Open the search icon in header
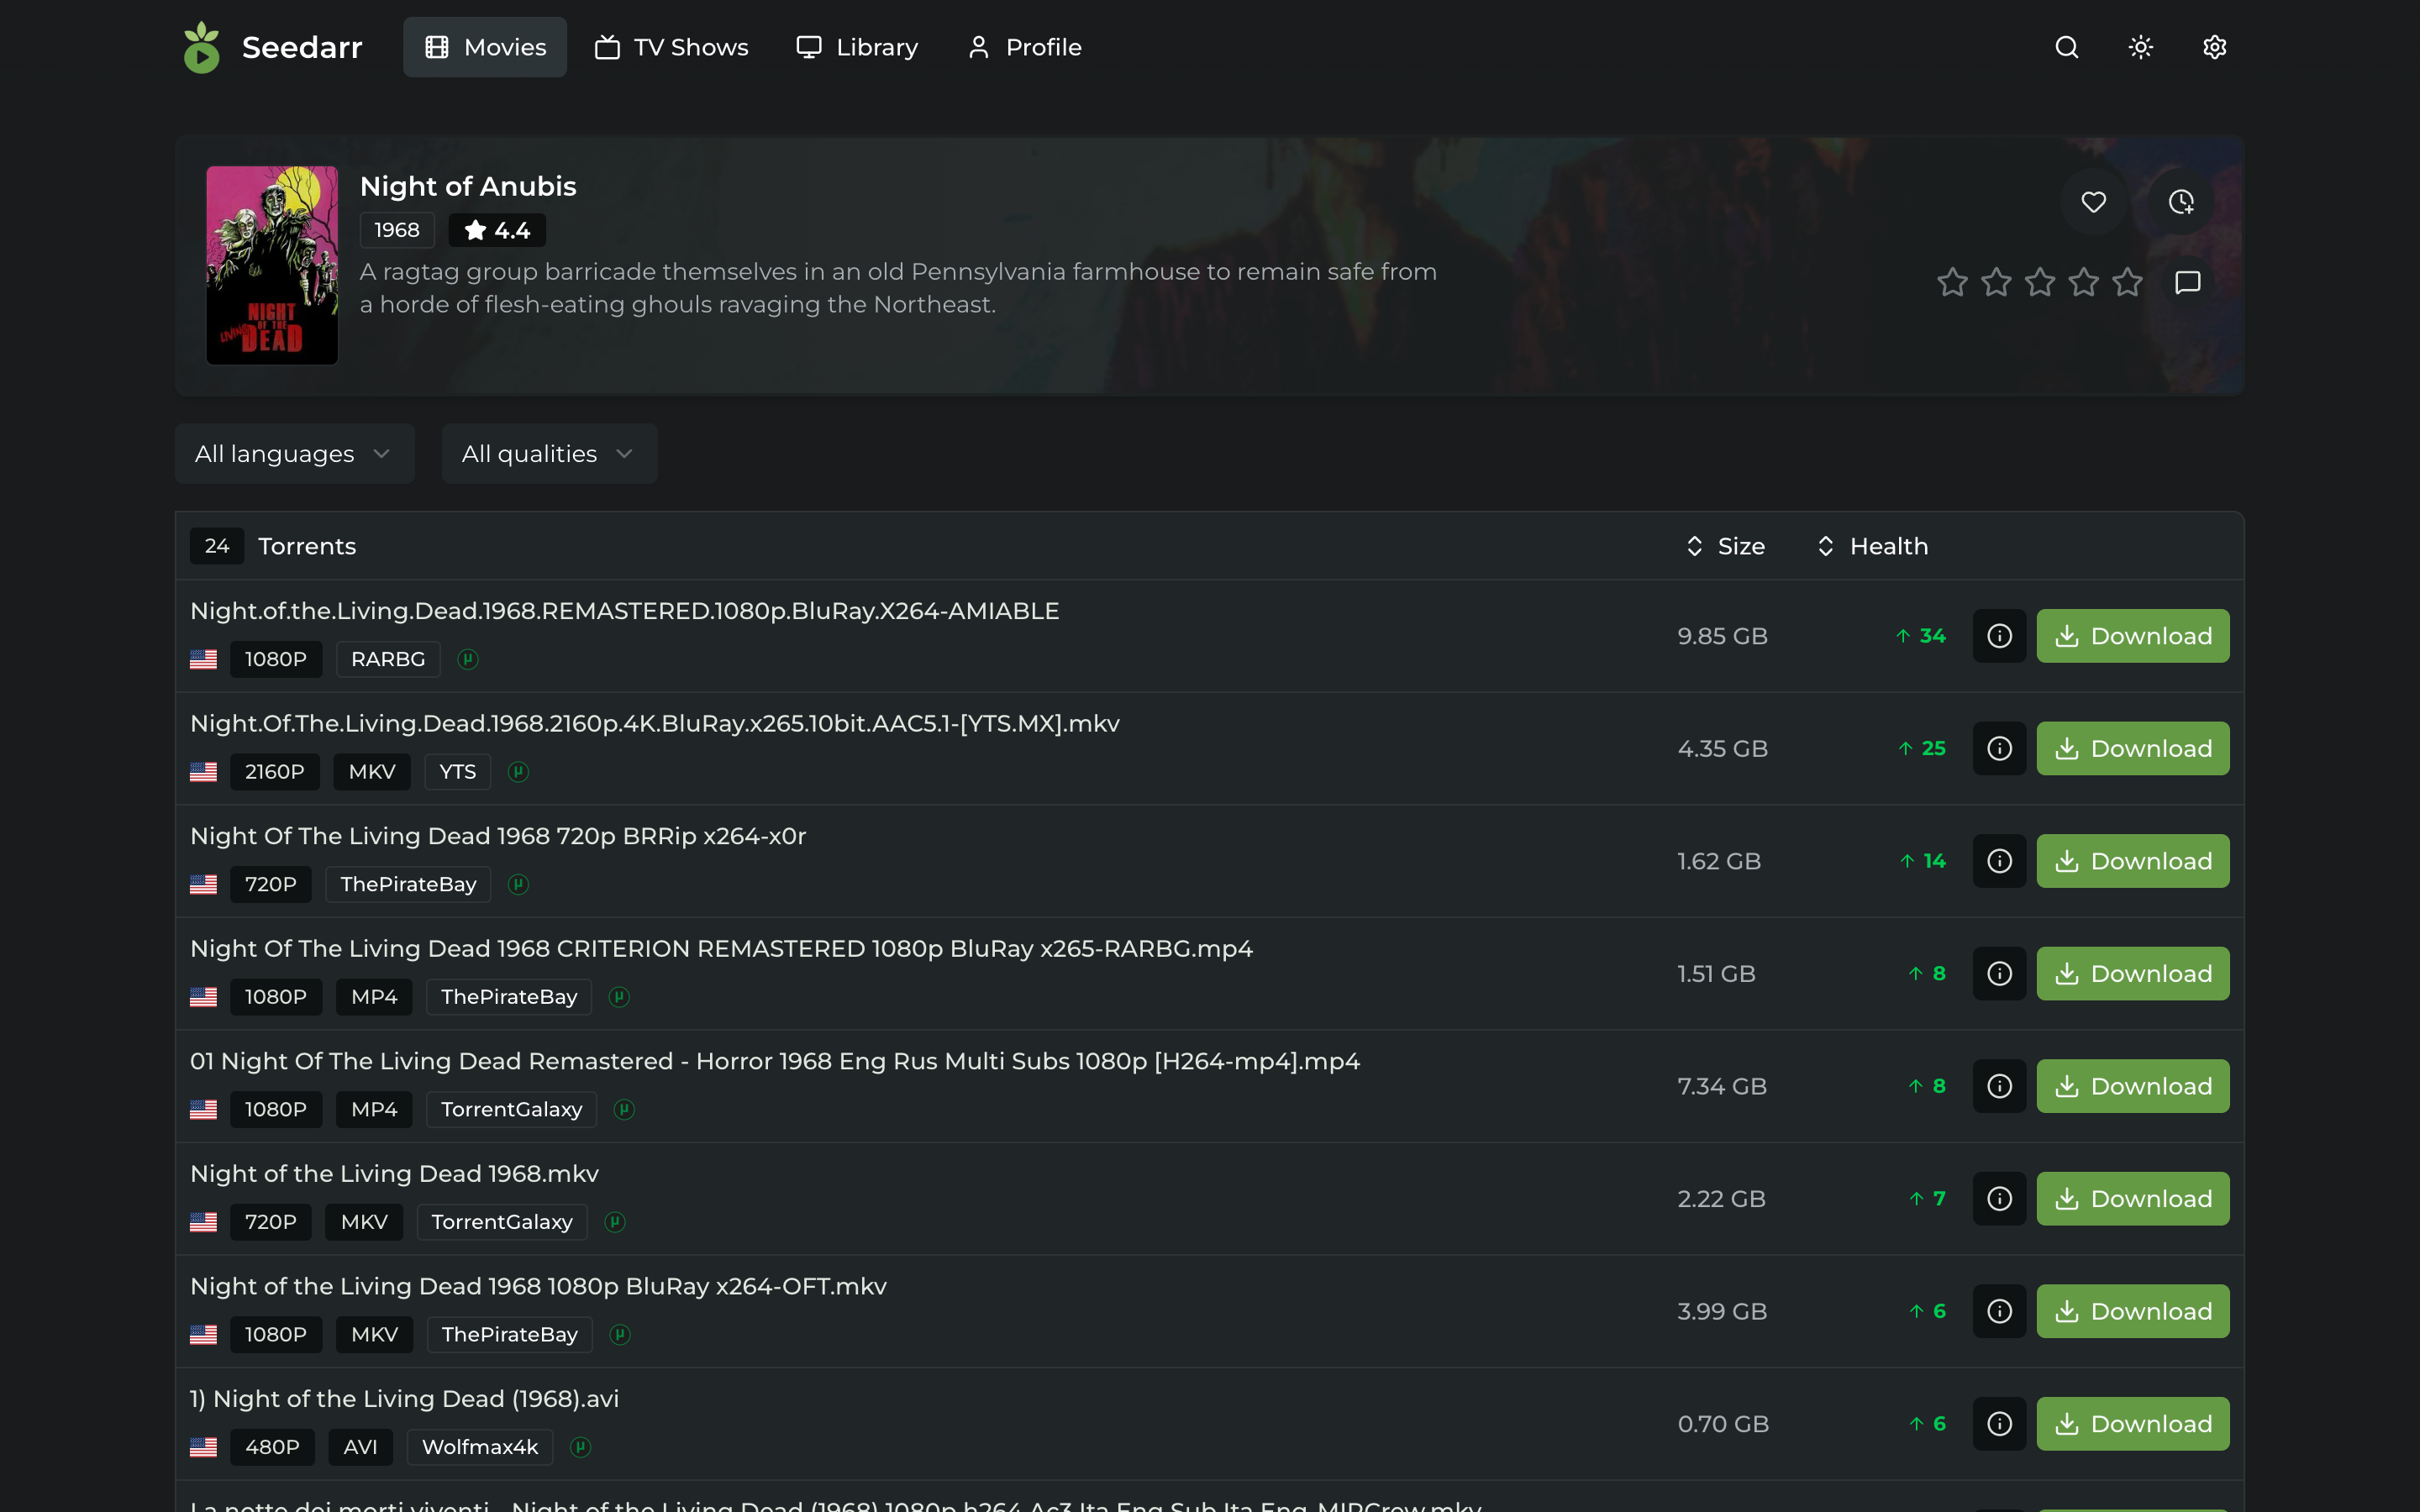This screenshot has height=1512, width=2420. pyautogui.click(x=2066, y=47)
